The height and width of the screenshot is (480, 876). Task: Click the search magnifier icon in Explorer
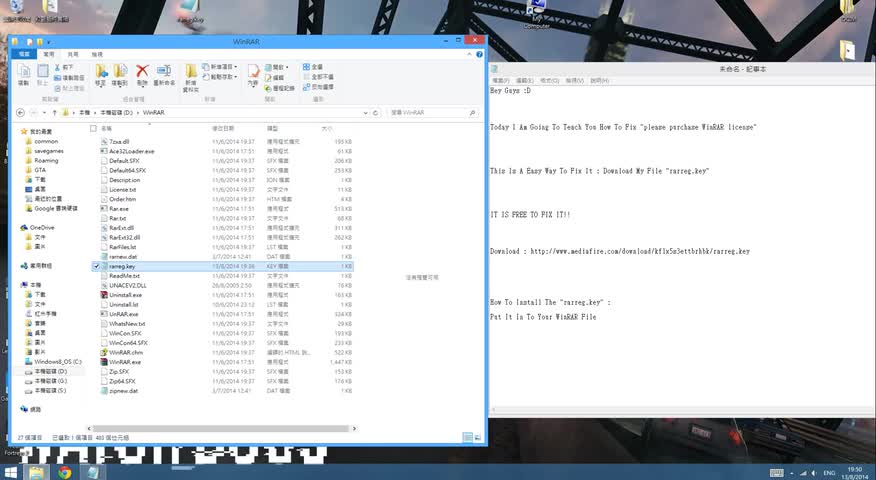(x=472, y=112)
